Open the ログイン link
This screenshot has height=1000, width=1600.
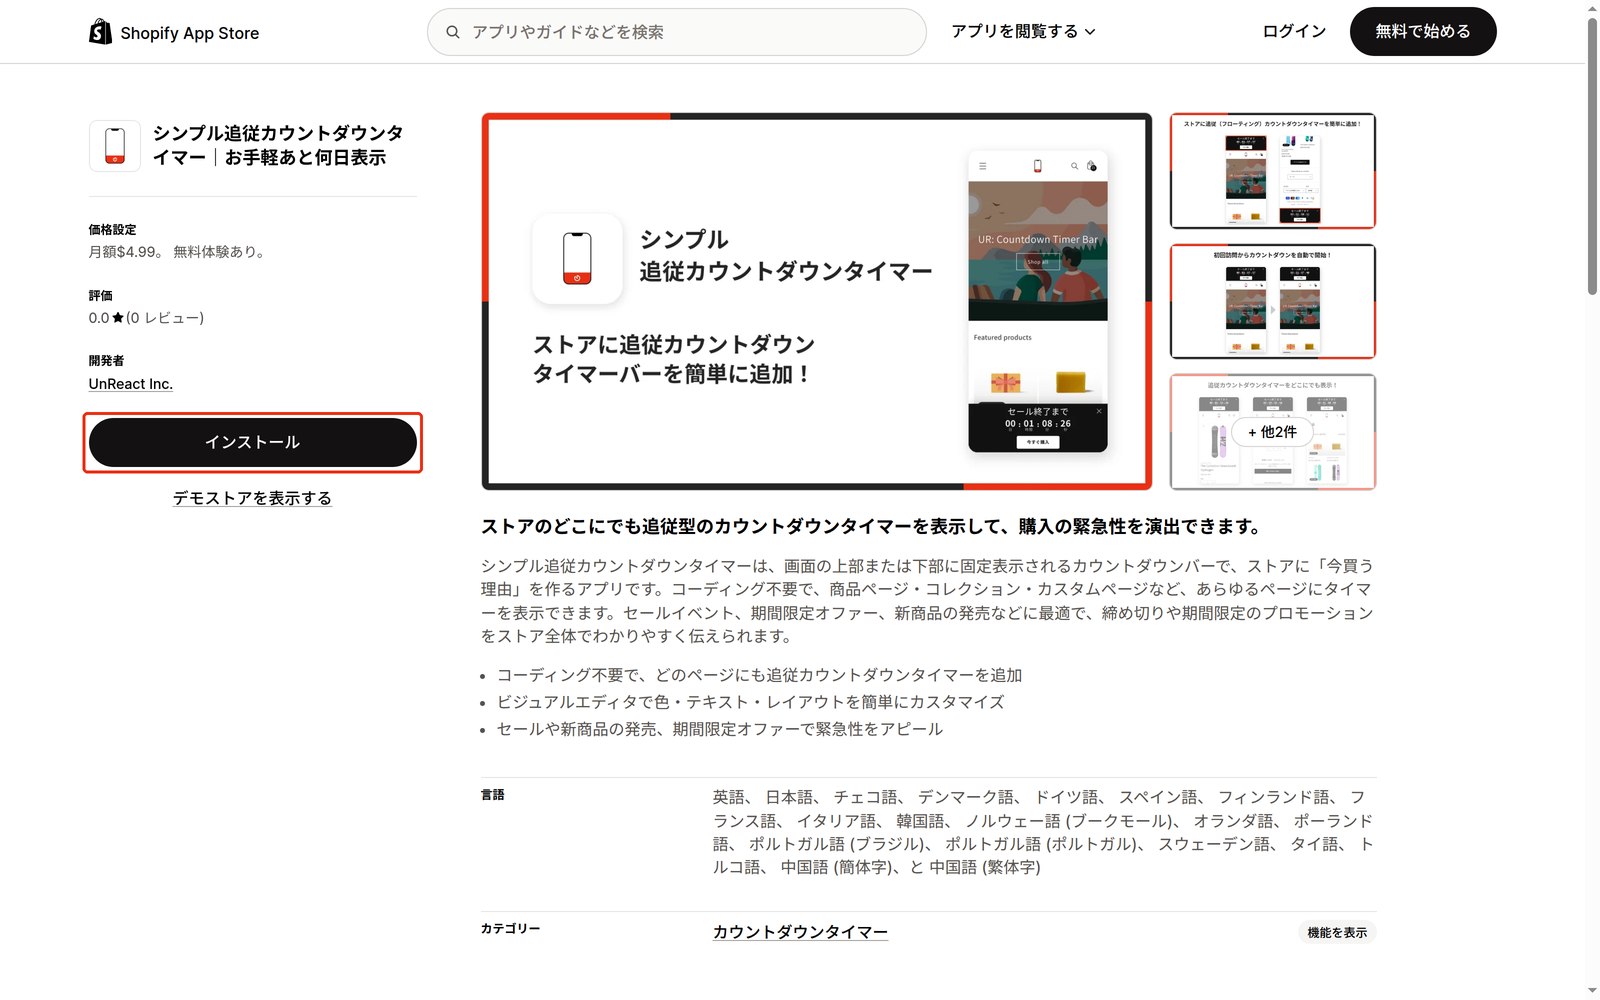pos(1294,32)
